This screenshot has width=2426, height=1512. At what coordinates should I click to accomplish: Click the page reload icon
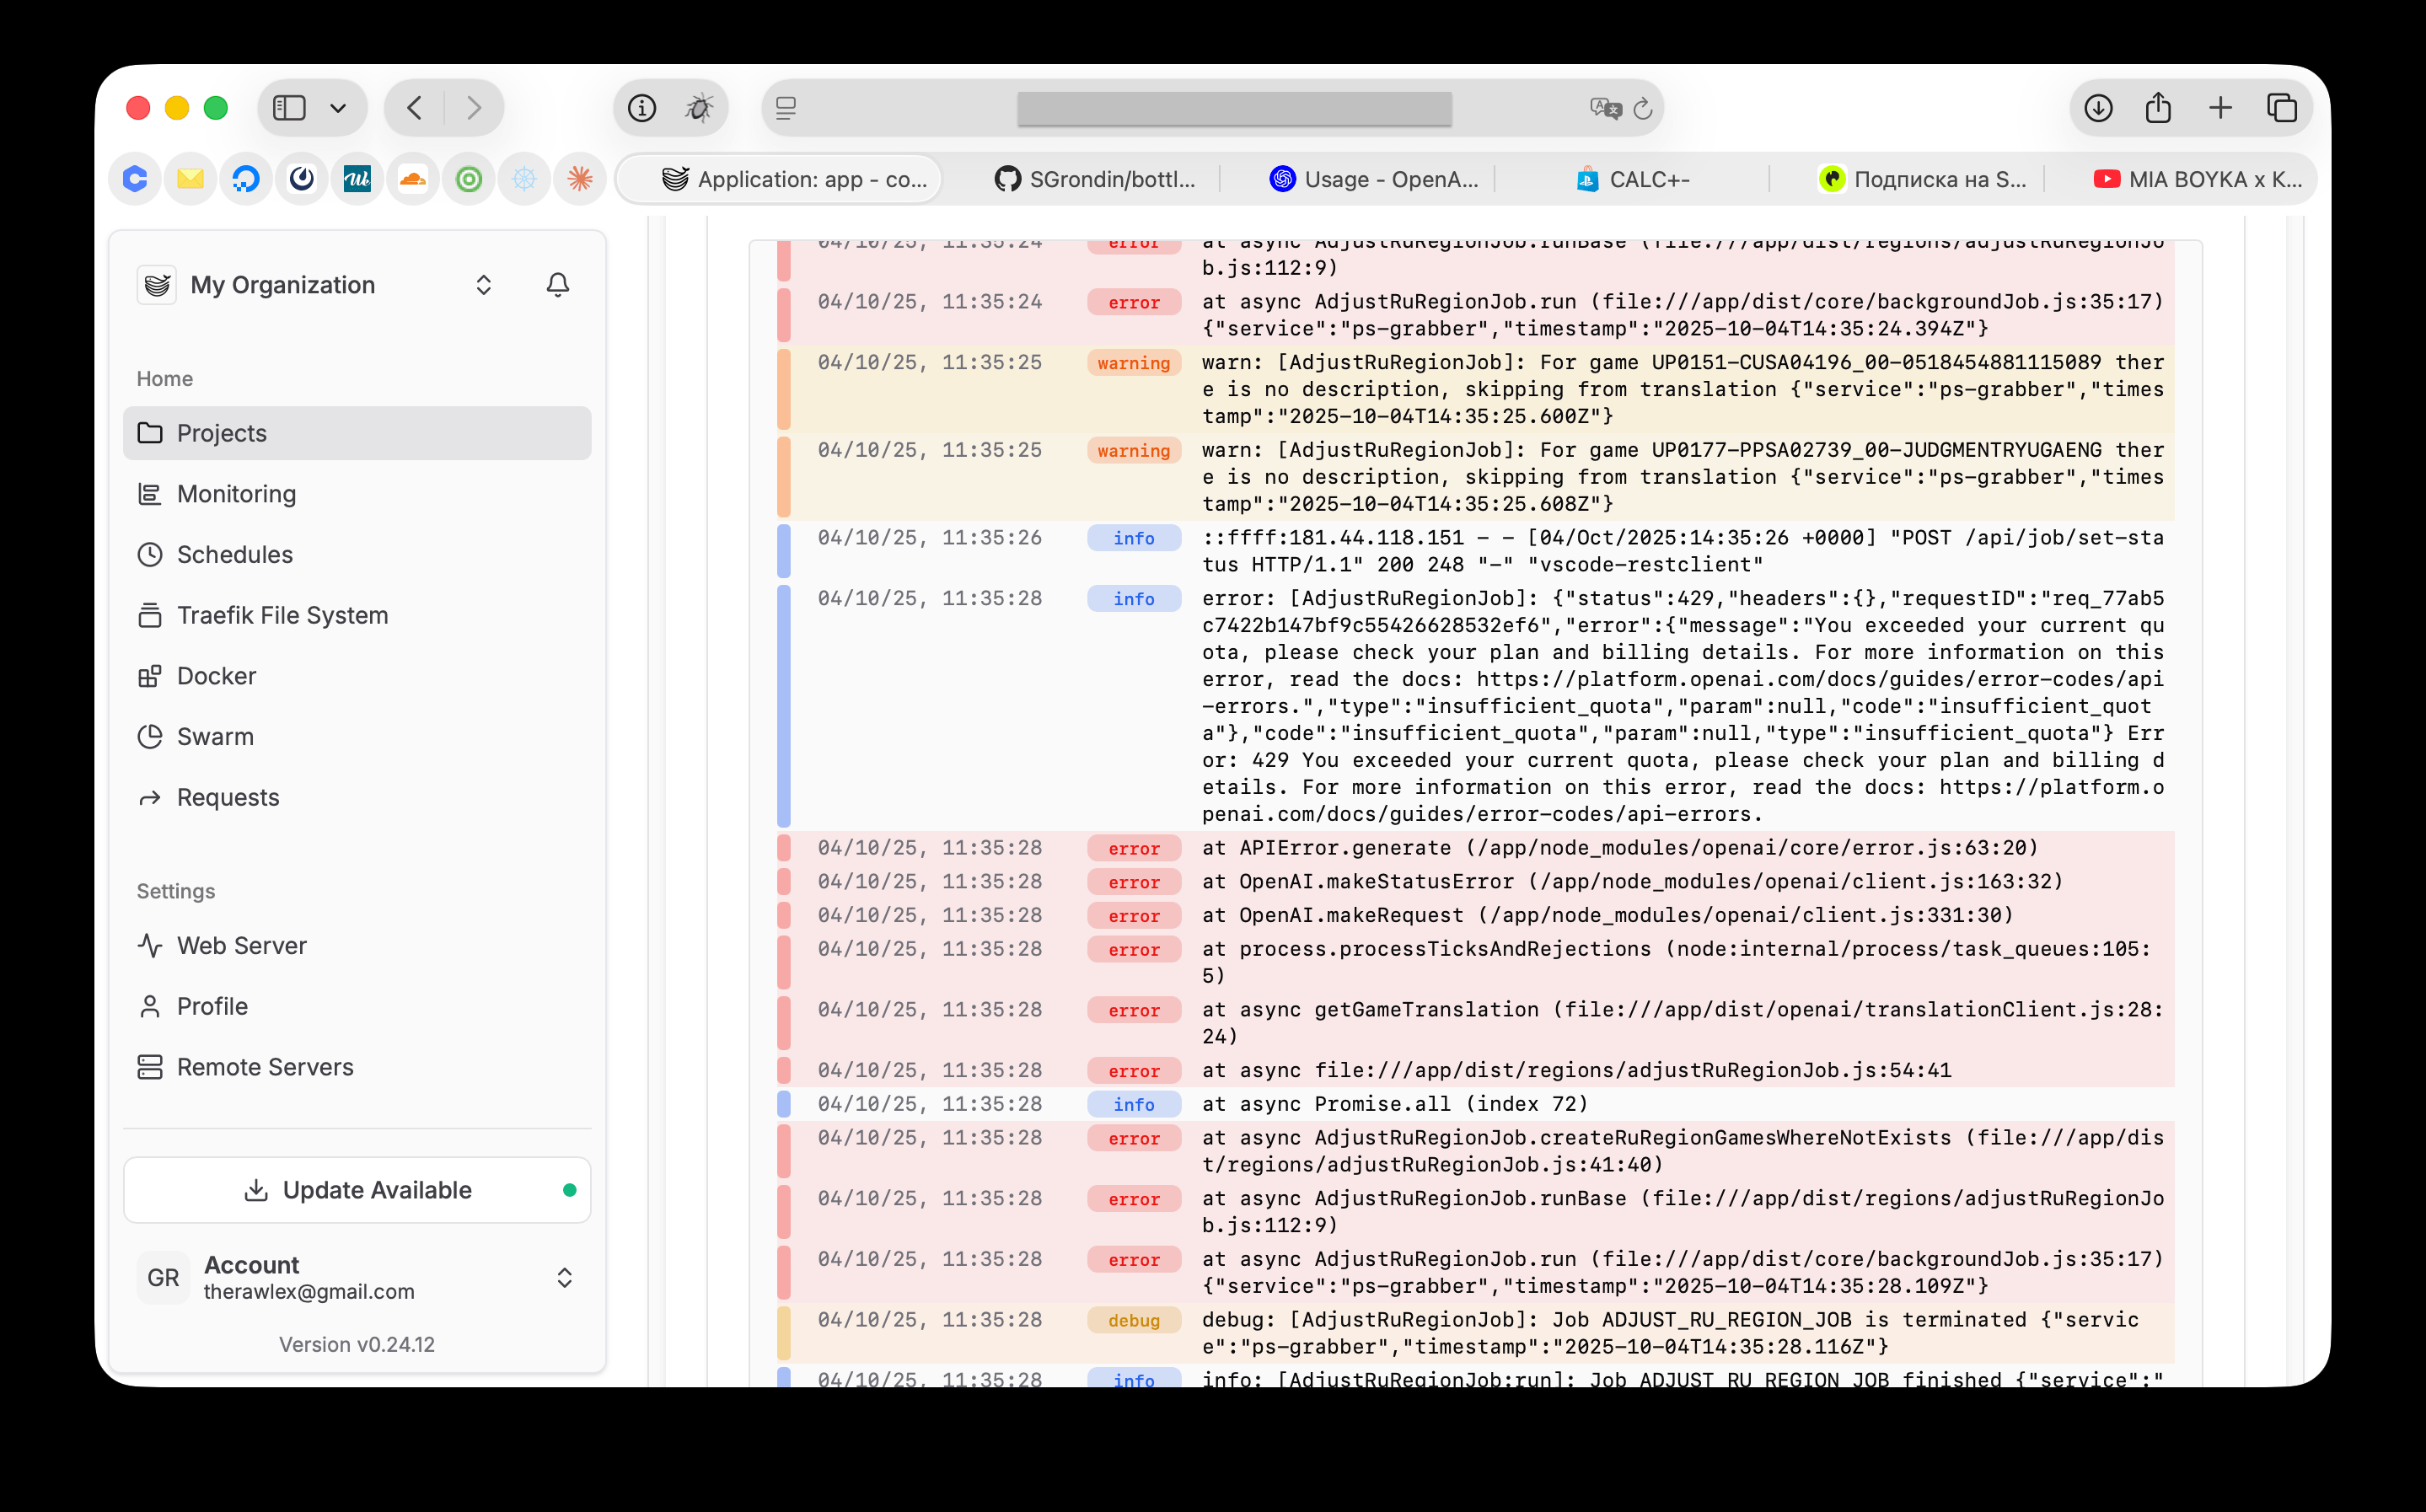pyautogui.click(x=1642, y=108)
